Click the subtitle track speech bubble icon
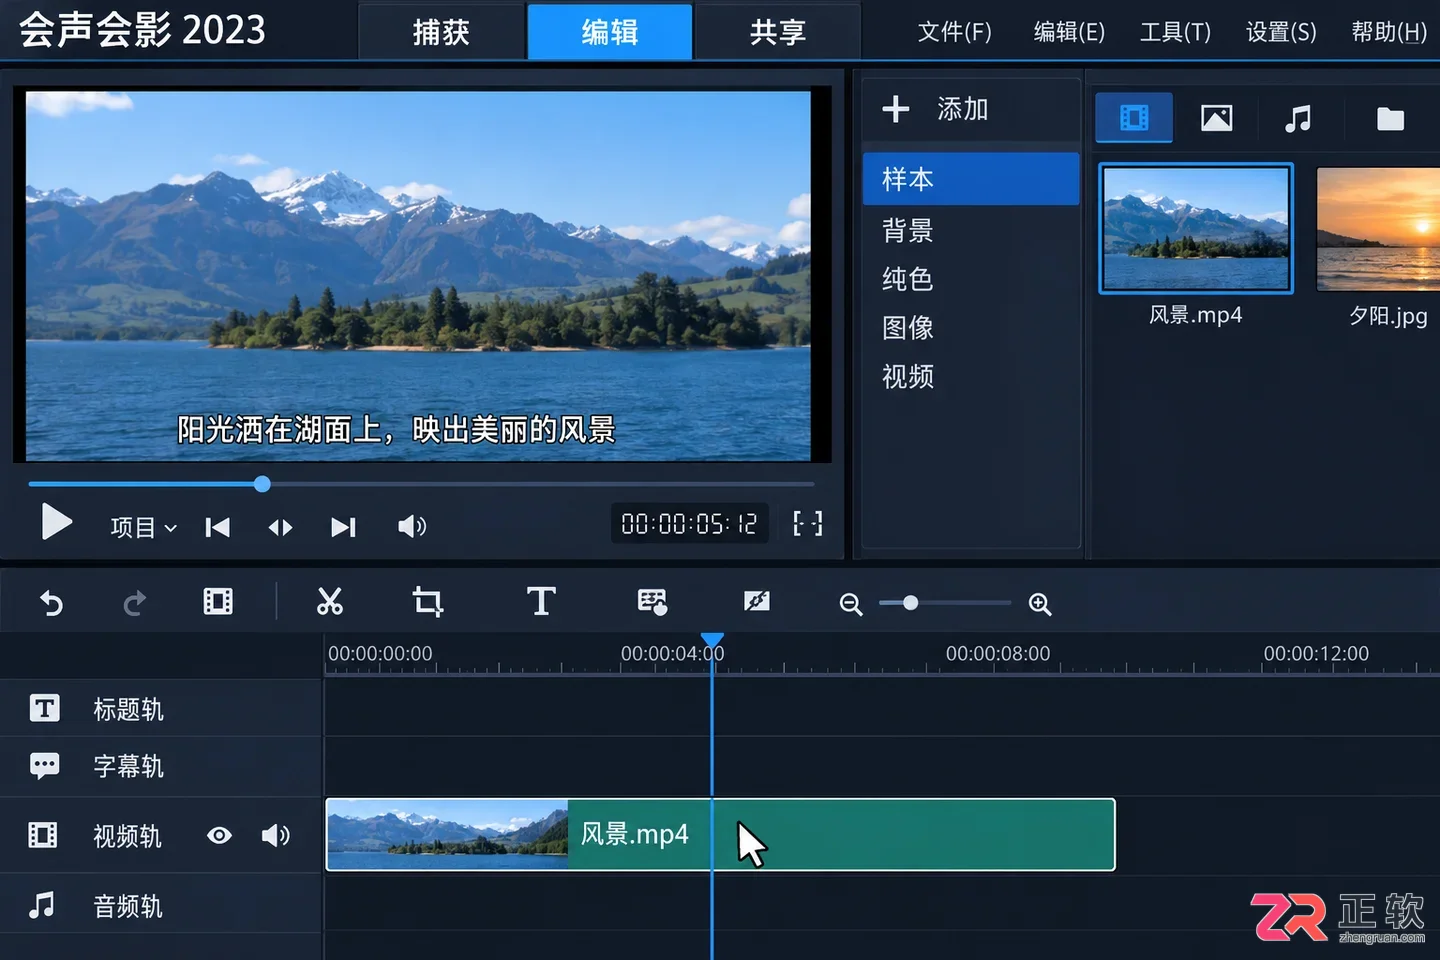1440x960 pixels. (44, 766)
